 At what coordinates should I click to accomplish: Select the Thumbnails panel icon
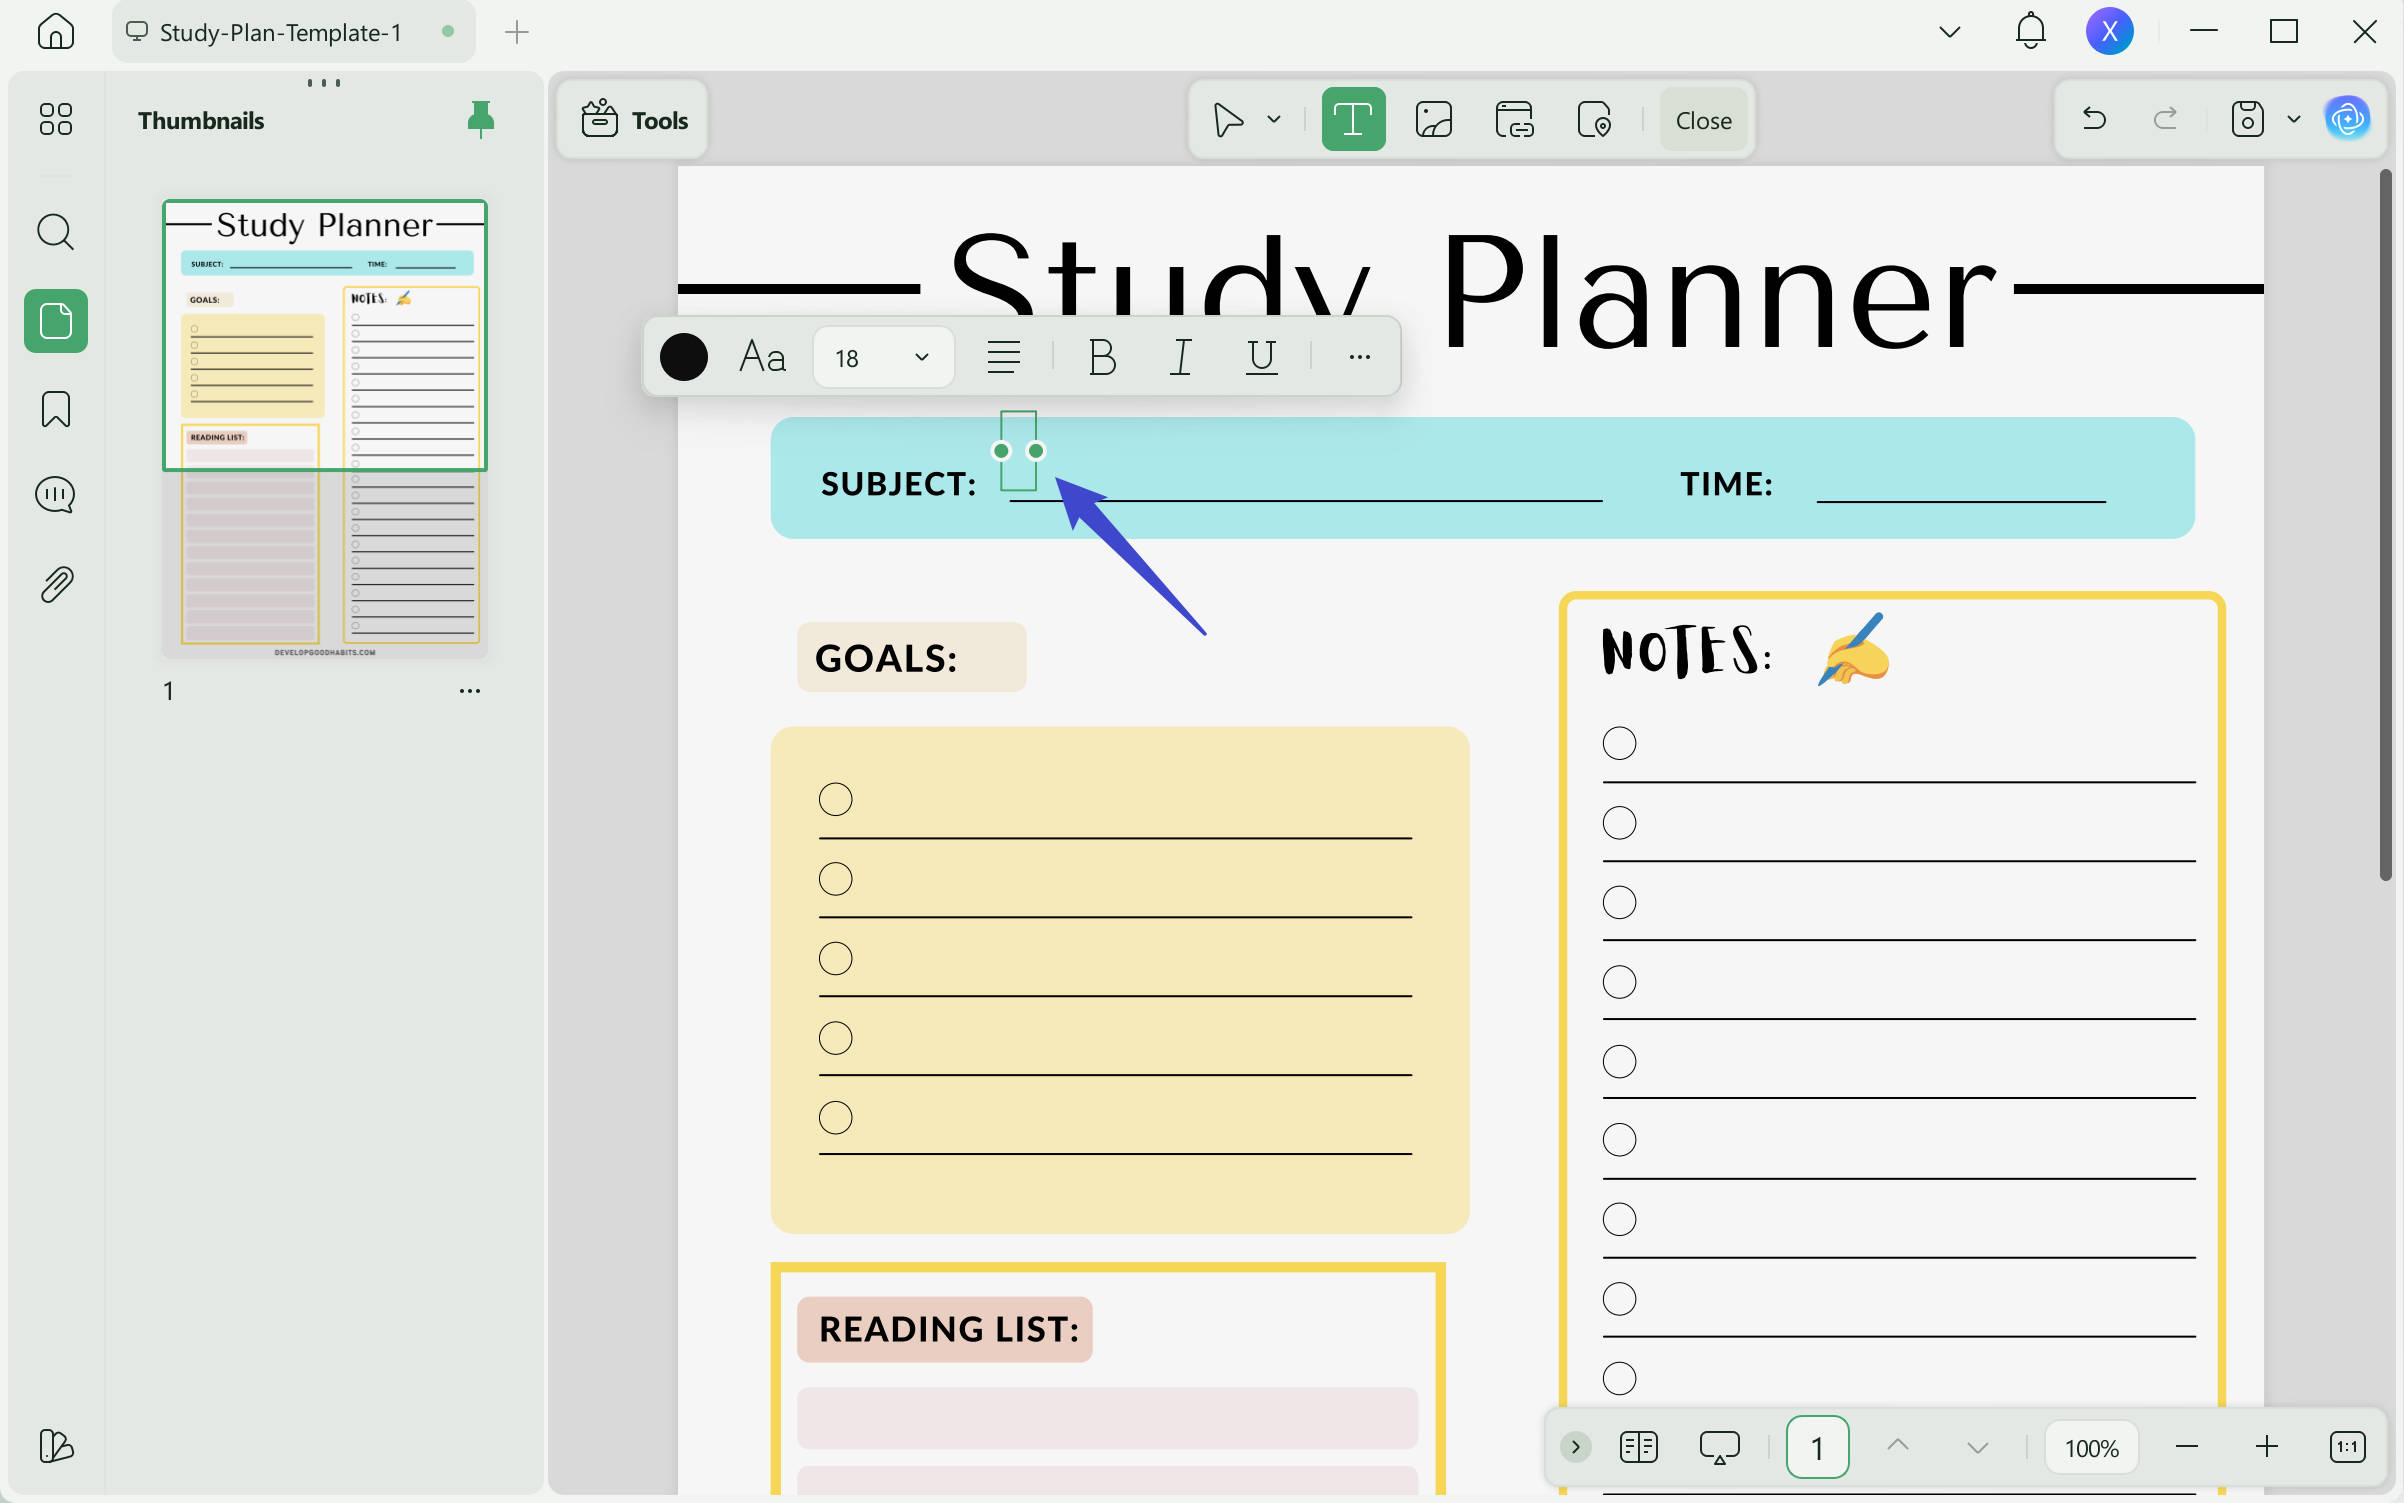tap(56, 321)
